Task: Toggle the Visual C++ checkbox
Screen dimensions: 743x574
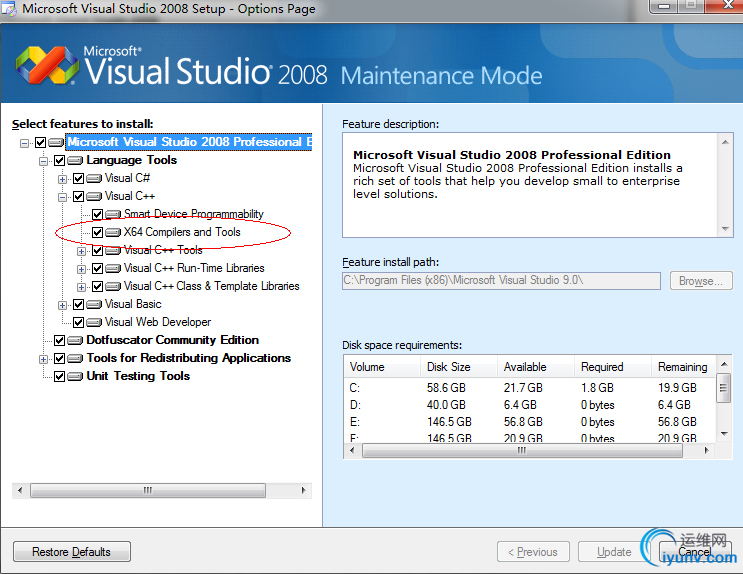Action: pyautogui.click(x=78, y=196)
